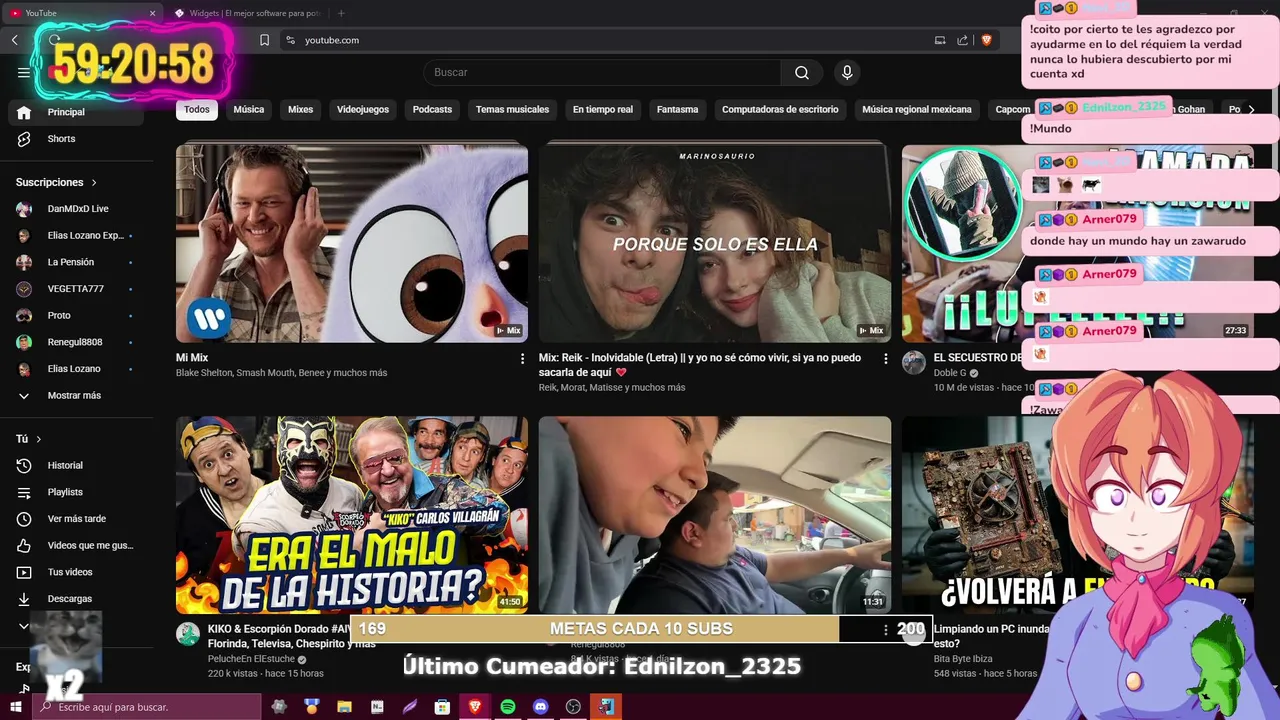Open PelucheEn ElEstuche channel avatar
This screenshot has width=1280, height=720.
tap(188, 634)
